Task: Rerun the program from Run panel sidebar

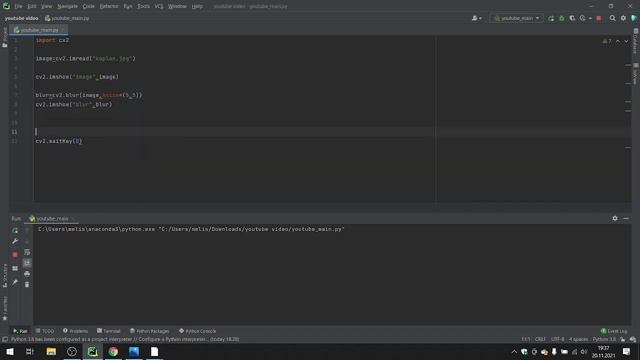Action: pos(15,231)
